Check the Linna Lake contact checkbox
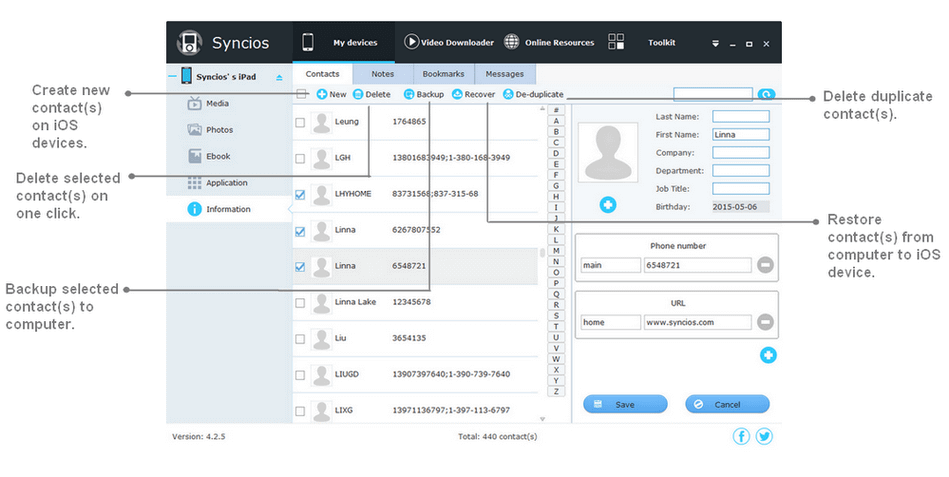Image resolution: width=949 pixels, height=477 pixels. [300, 303]
